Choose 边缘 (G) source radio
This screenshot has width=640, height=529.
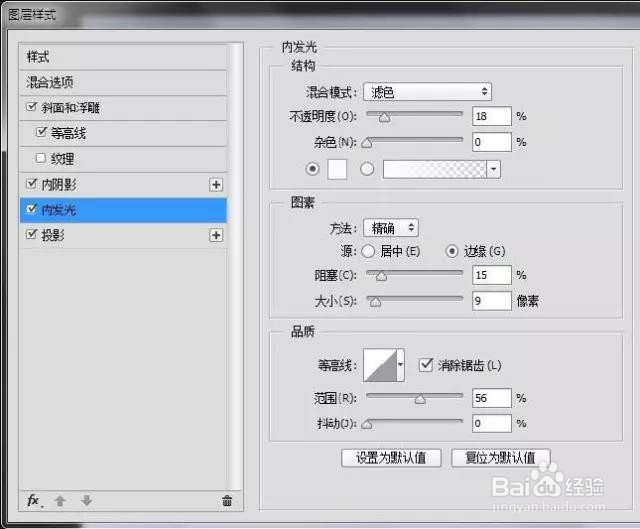(451, 251)
